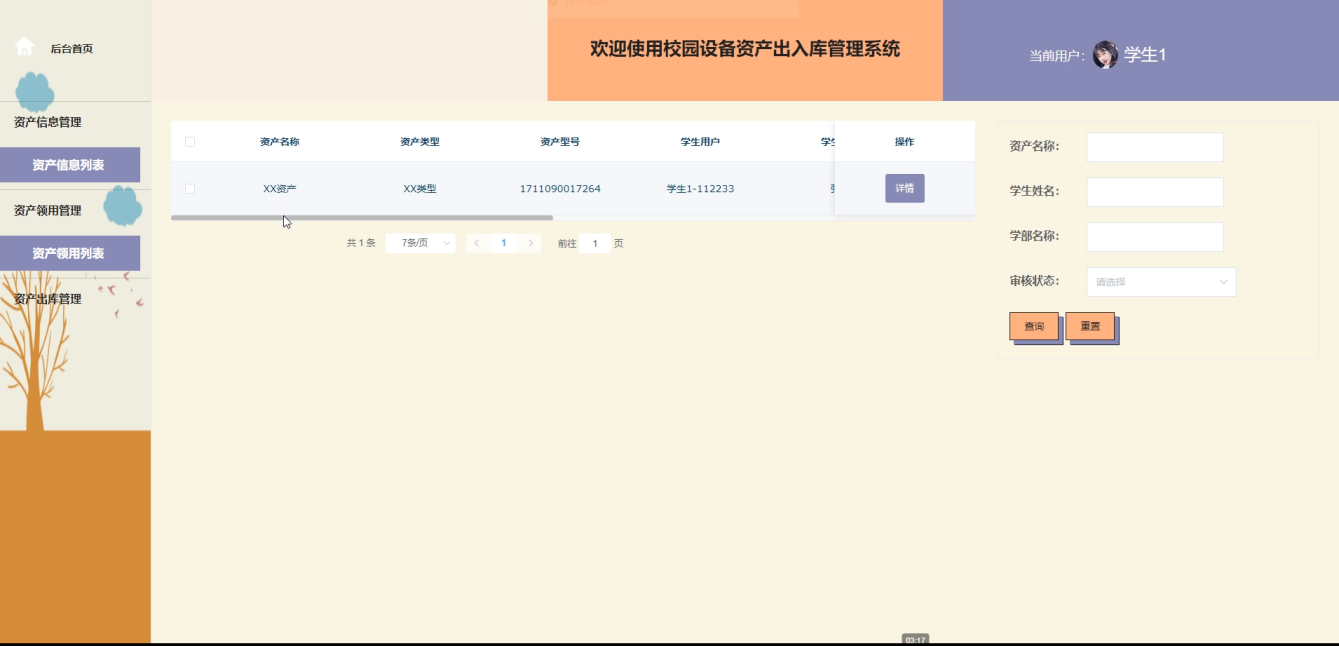Image resolution: width=1339 pixels, height=646 pixels.
Task: Click the 1711090017264 model cell
Action: pyautogui.click(x=560, y=188)
